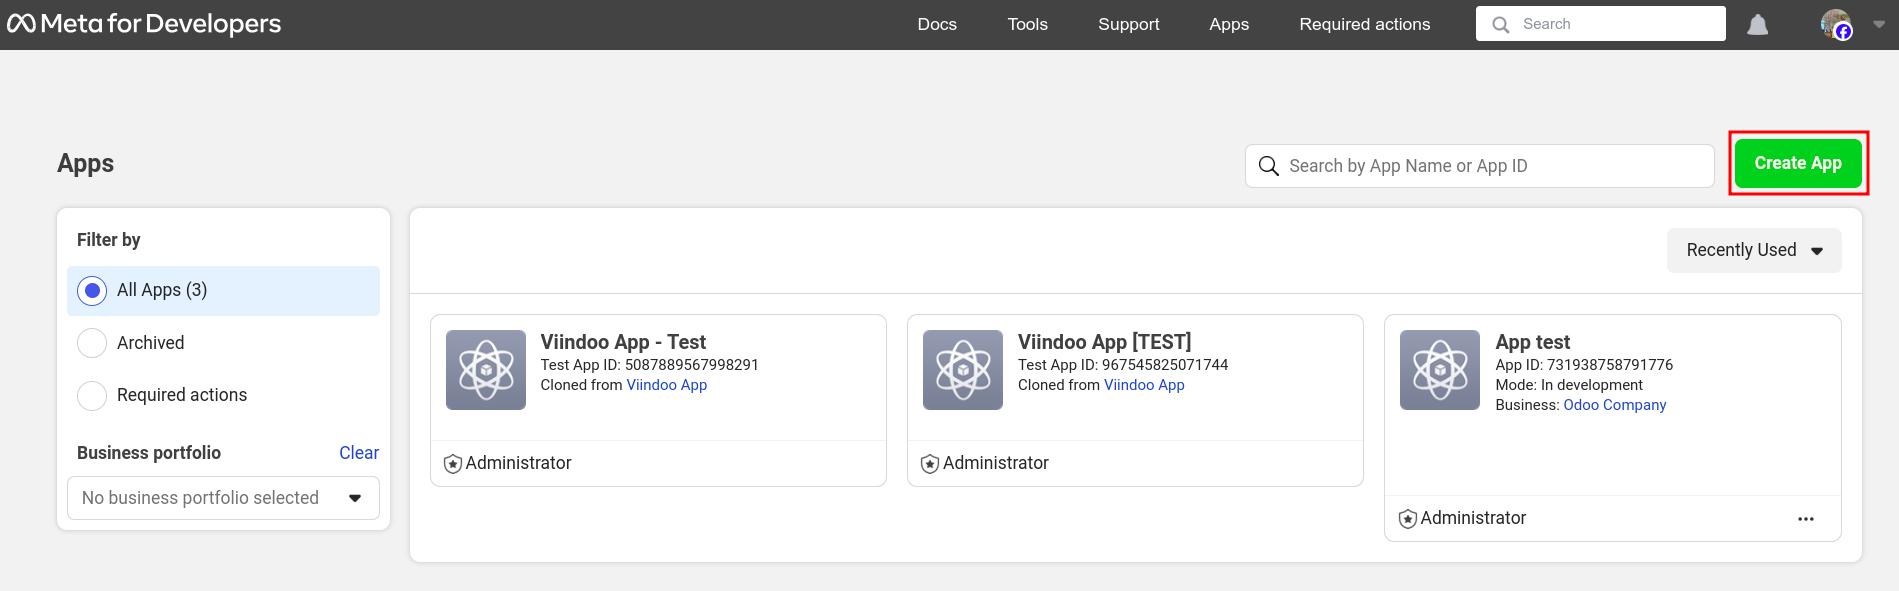
Task: Click the search magnifier in the Apps search box
Action: pyautogui.click(x=1268, y=166)
